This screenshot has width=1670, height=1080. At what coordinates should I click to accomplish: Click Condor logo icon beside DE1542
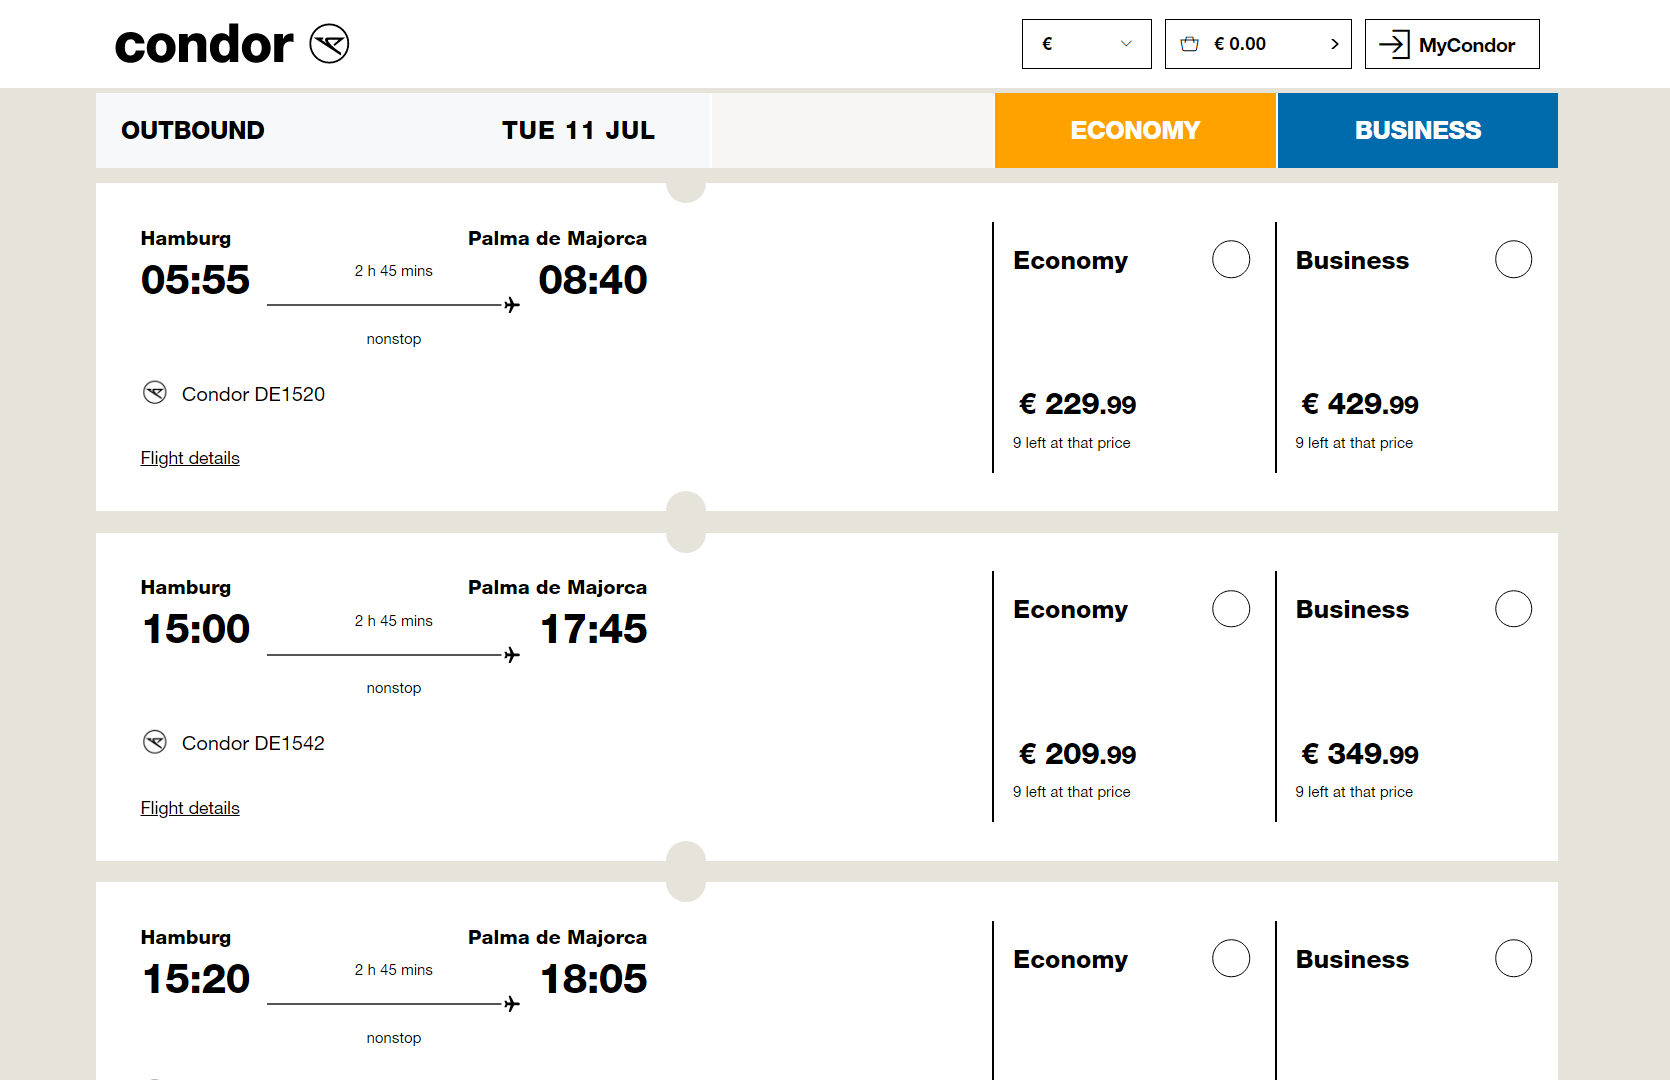click(x=155, y=742)
